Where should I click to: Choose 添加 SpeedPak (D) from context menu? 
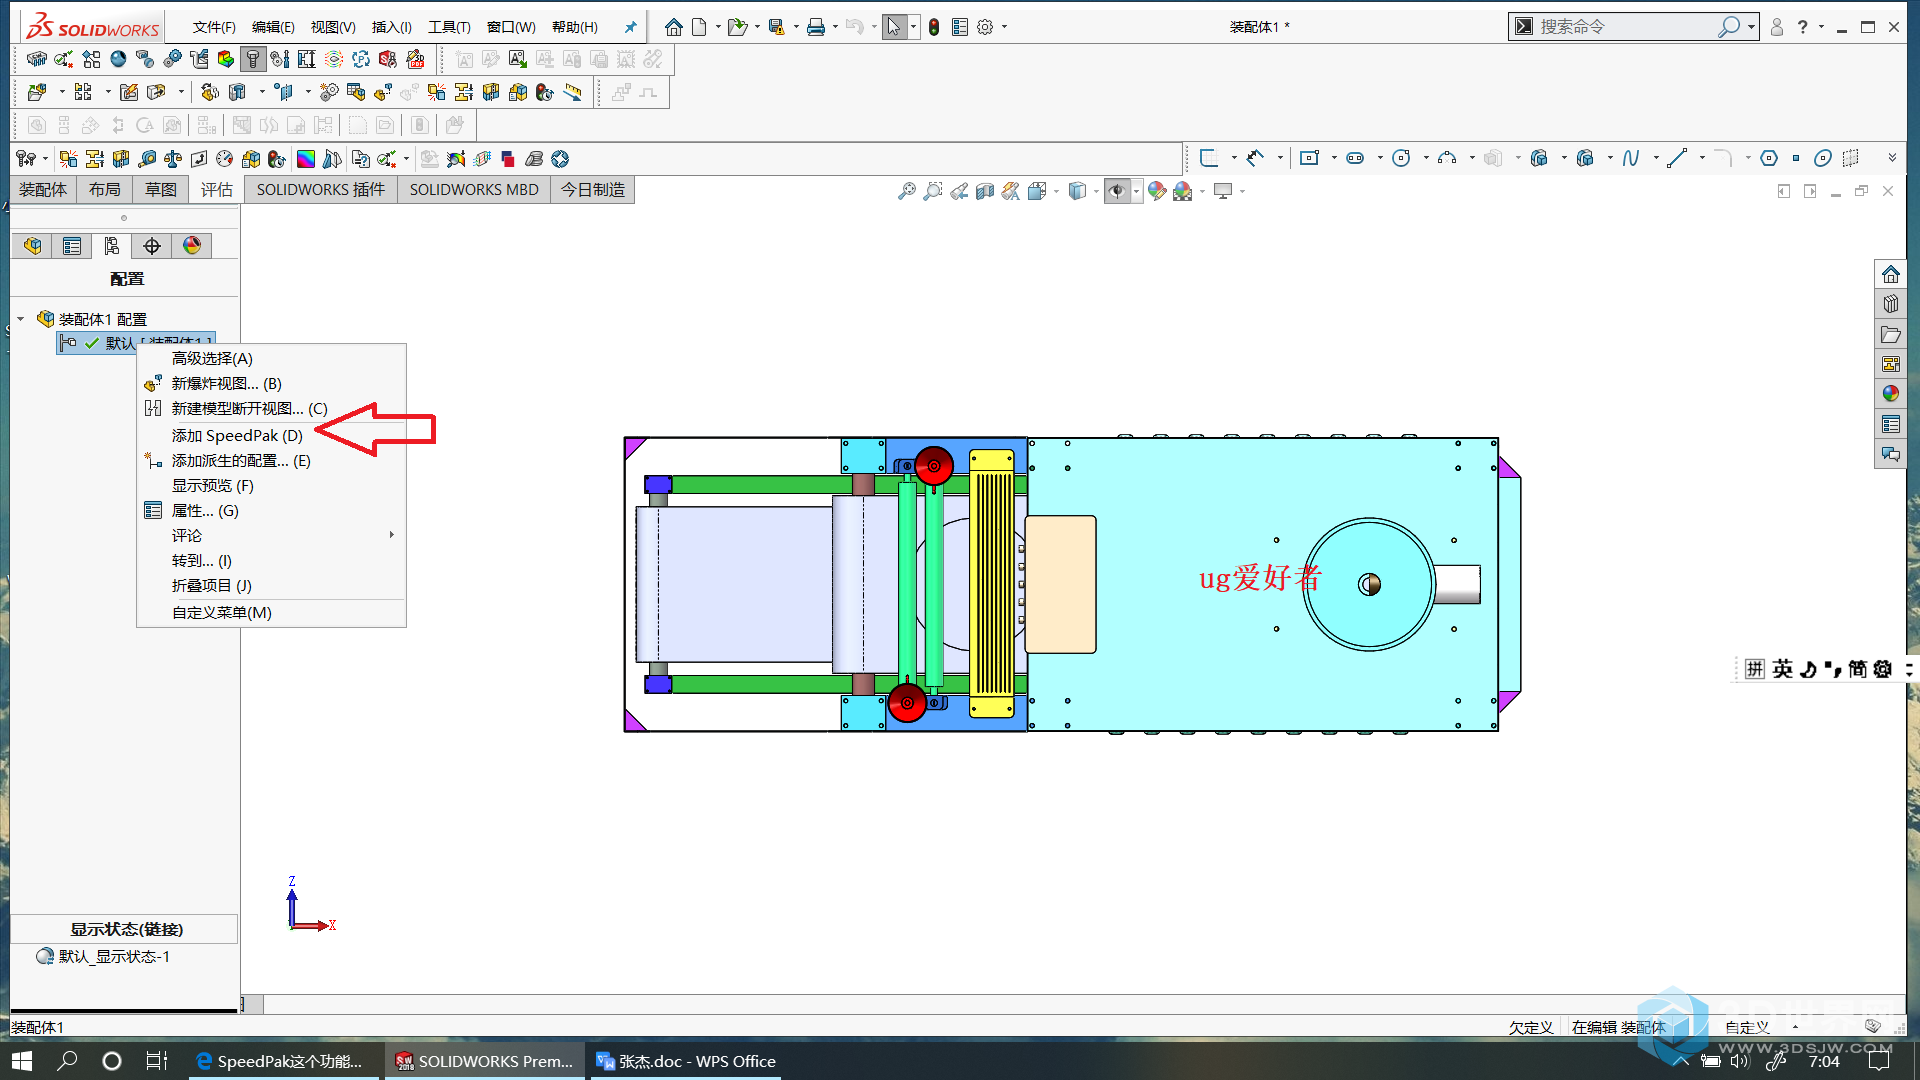pos(237,435)
